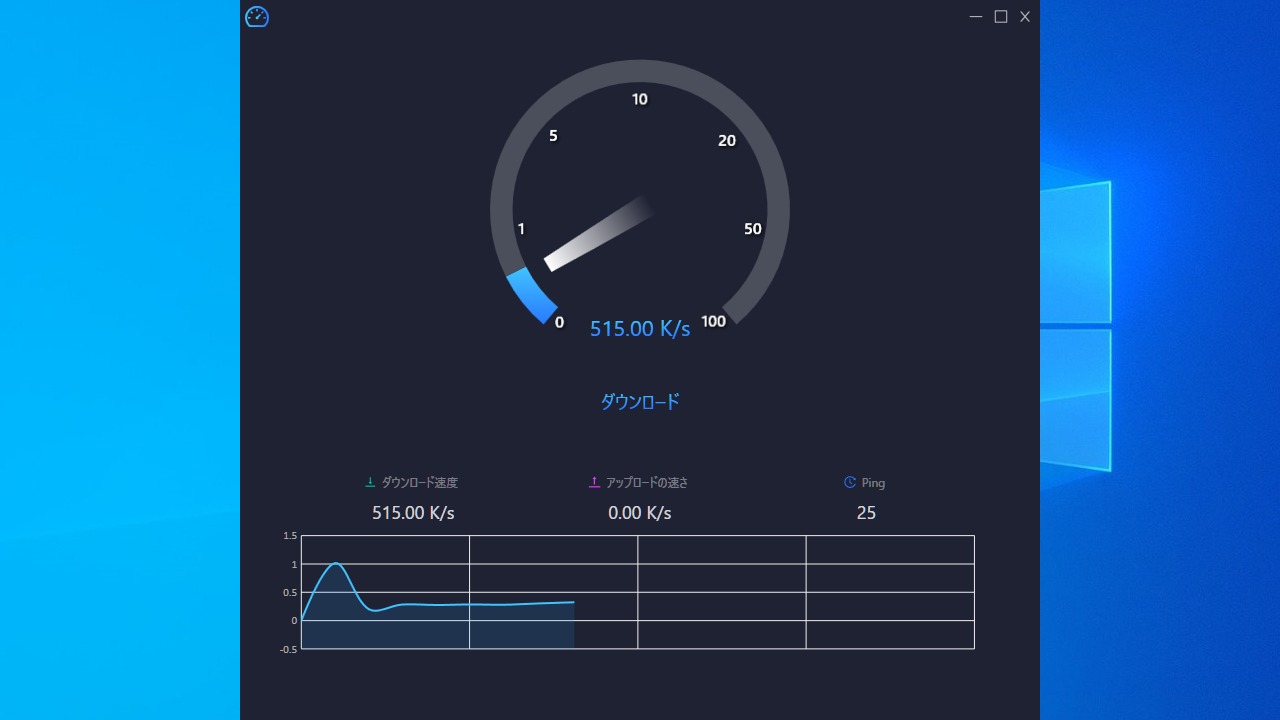Click the gauge mark labeled 5

(553, 136)
